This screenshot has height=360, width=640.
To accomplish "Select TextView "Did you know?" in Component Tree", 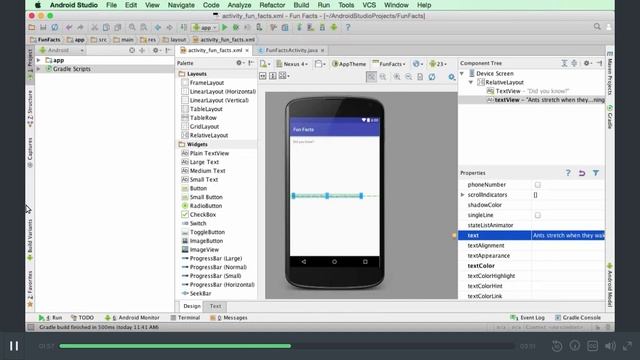I will click(x=528, y=91).
